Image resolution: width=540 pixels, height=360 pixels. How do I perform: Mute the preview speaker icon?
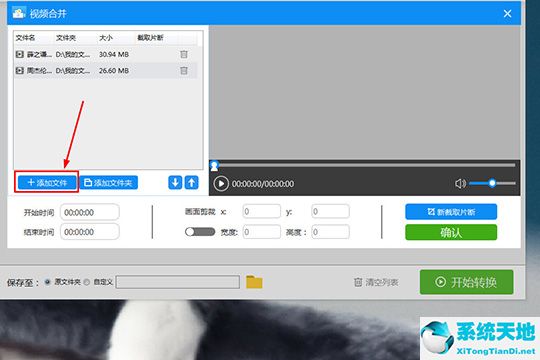point(460,184)
